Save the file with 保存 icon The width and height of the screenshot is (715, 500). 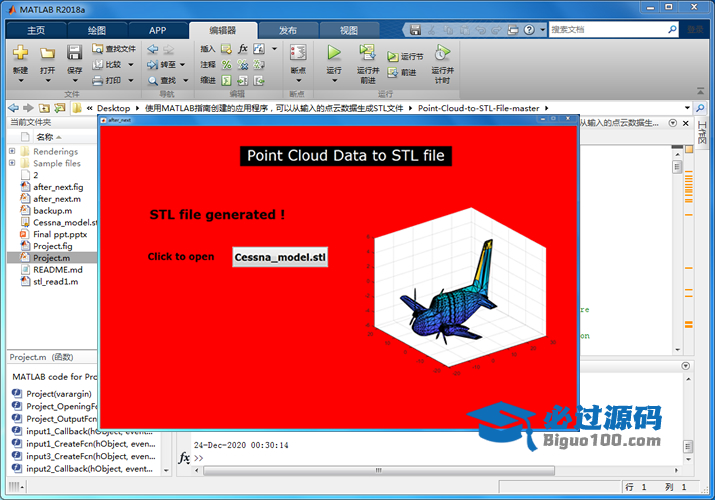tap(74, 53)
